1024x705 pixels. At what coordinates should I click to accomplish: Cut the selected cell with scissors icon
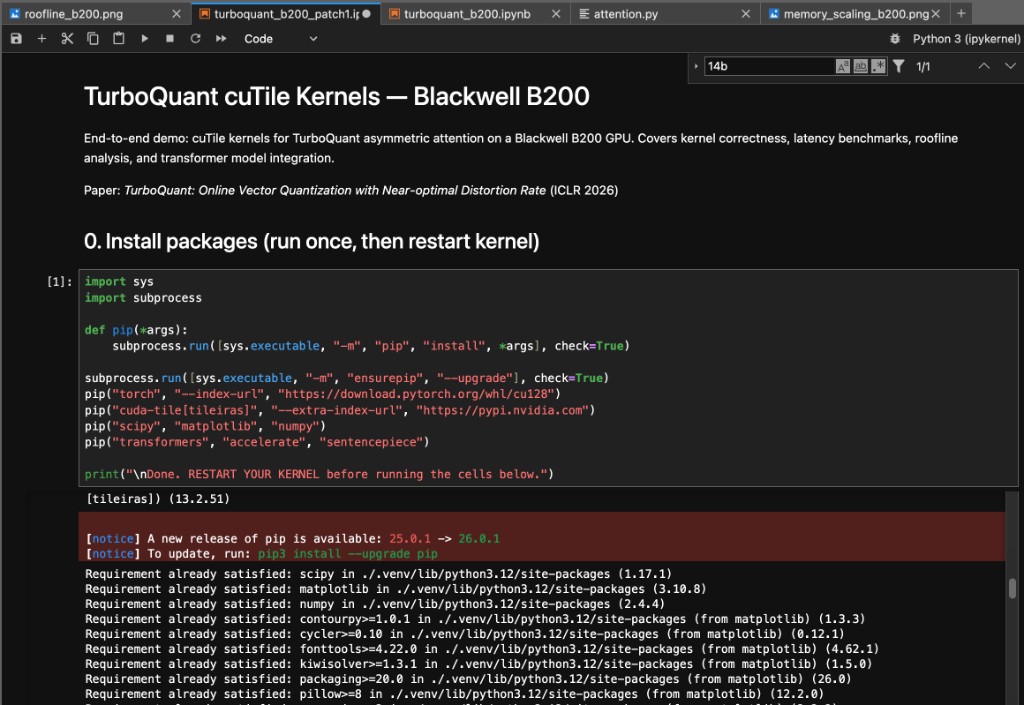tap(67, 39)
